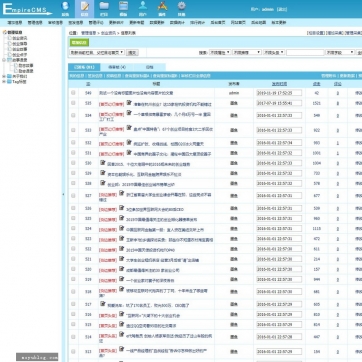Tick the checkbox for row ID 523
This screenshot has width=362, height=362.
tap(73, 239)
